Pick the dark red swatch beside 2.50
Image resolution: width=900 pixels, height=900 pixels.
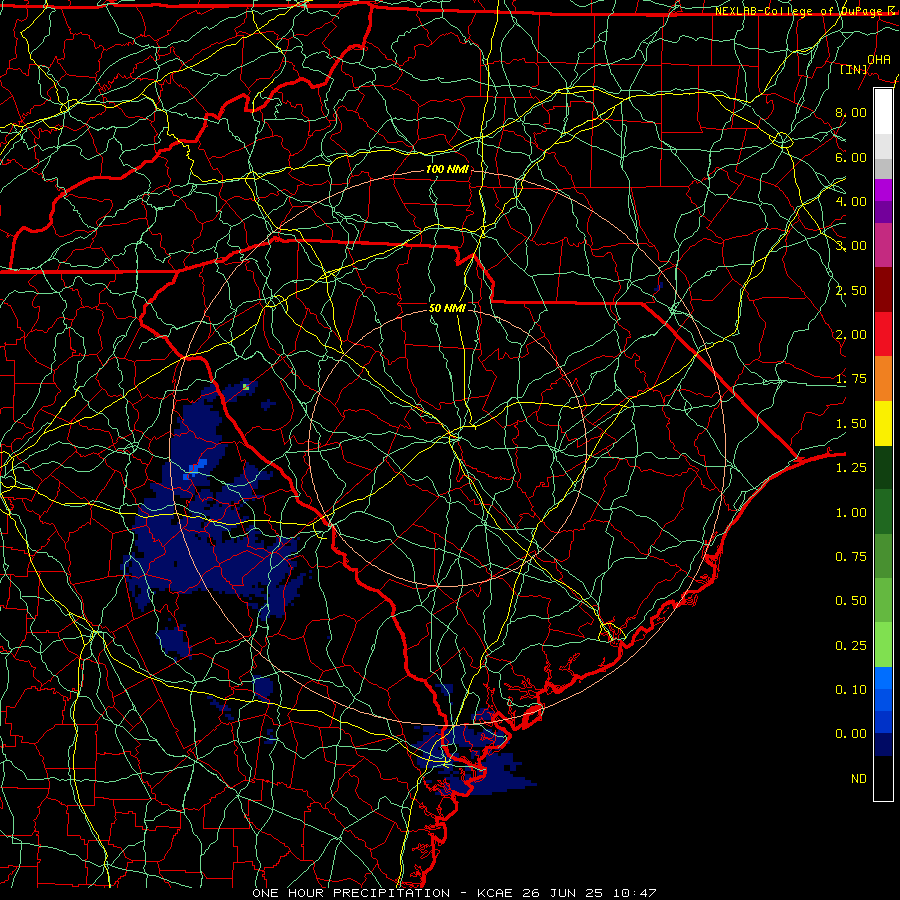tap(883, 290)
